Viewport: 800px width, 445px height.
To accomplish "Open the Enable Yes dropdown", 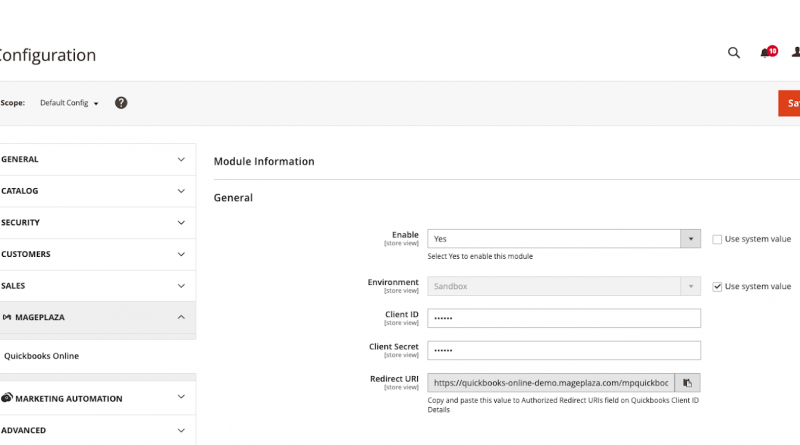I will [x=564, y=239].
